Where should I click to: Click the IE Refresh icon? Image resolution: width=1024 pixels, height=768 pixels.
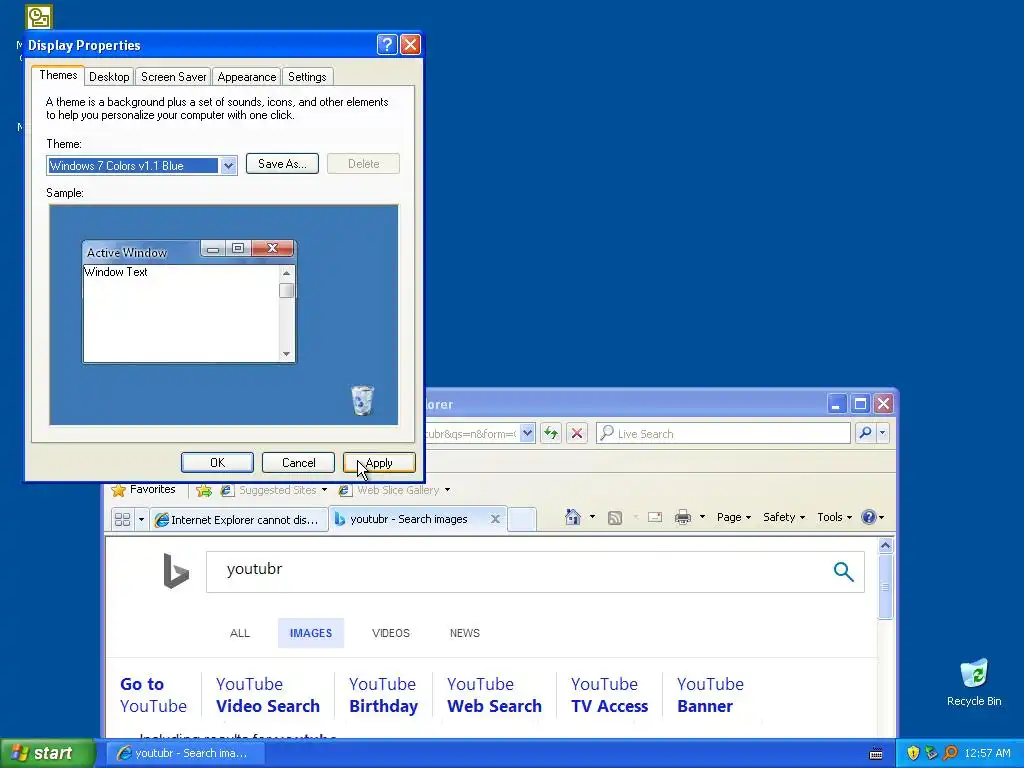click(x=551, y=433)
